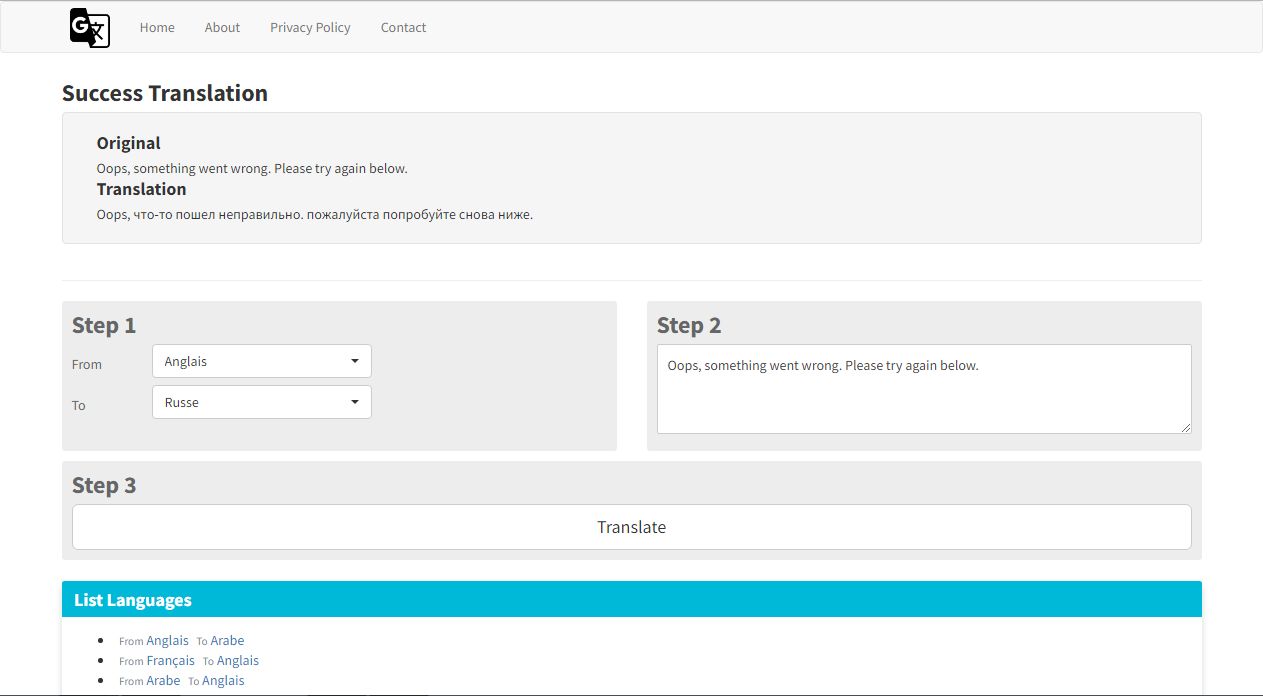Go to the Home page

click(x=157, y=27)
